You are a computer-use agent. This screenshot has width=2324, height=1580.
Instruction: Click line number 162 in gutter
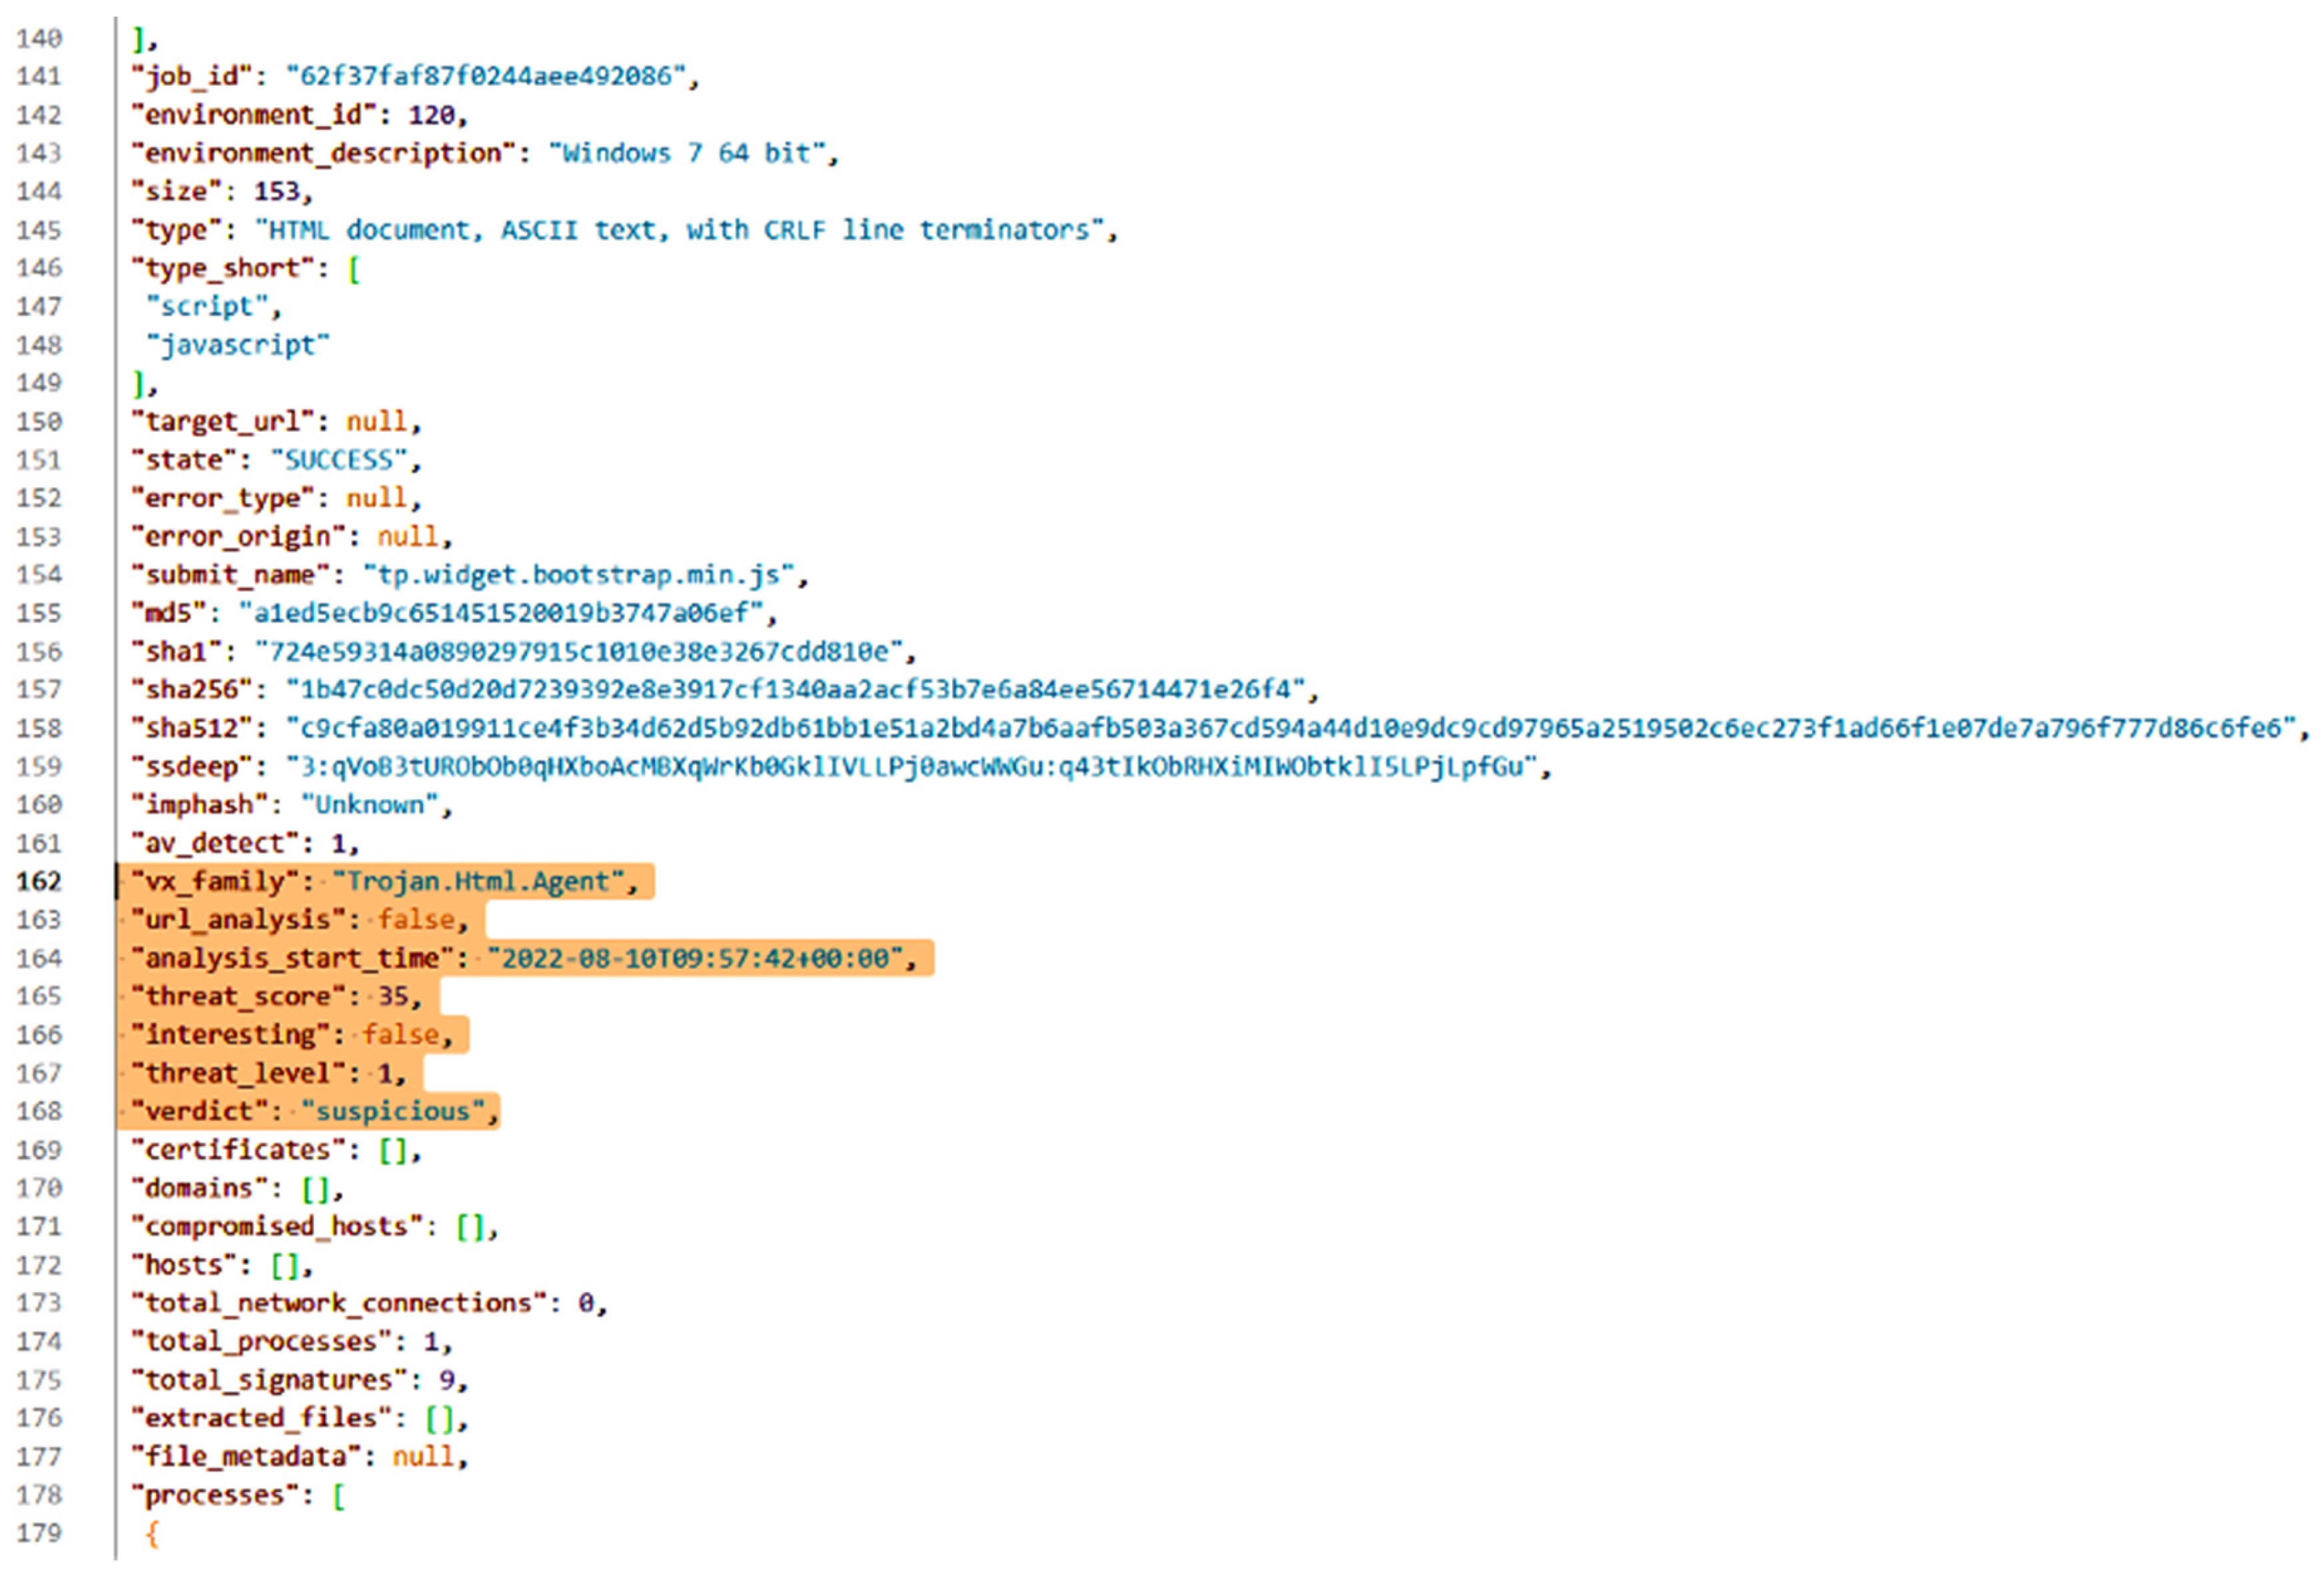coord(39,881)
